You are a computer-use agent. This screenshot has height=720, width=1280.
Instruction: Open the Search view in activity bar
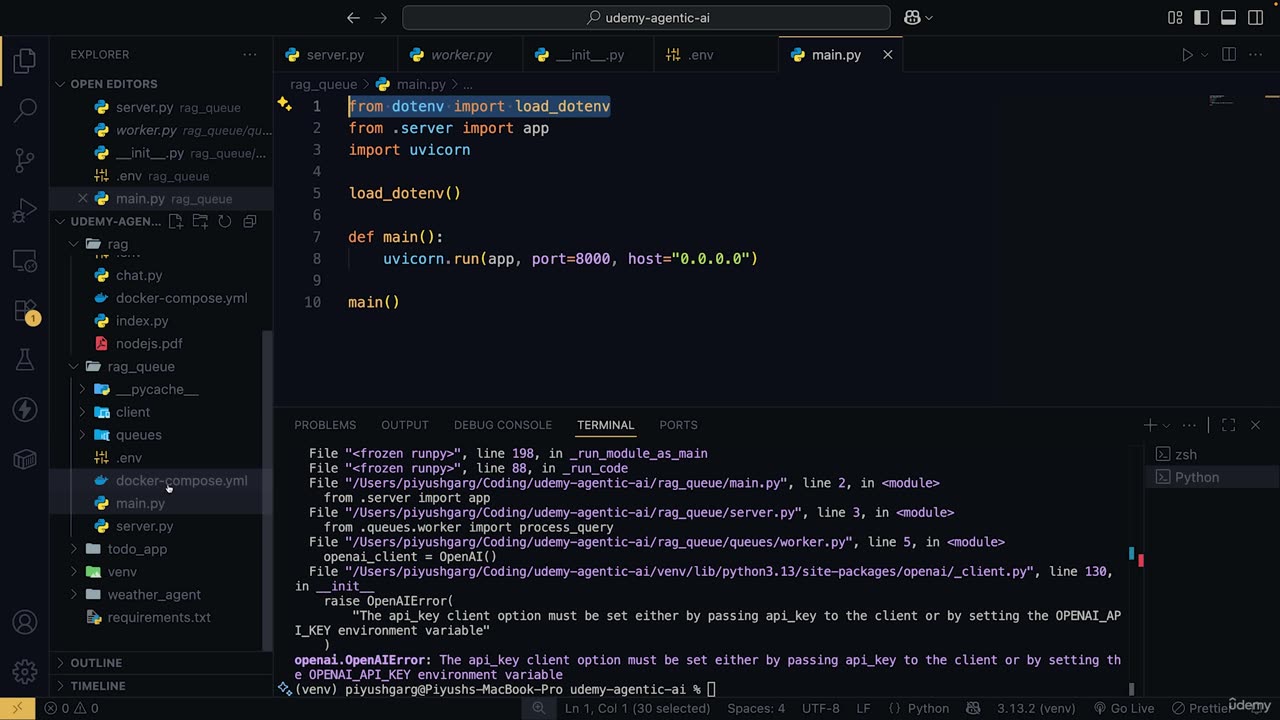[x=25, y=110]
